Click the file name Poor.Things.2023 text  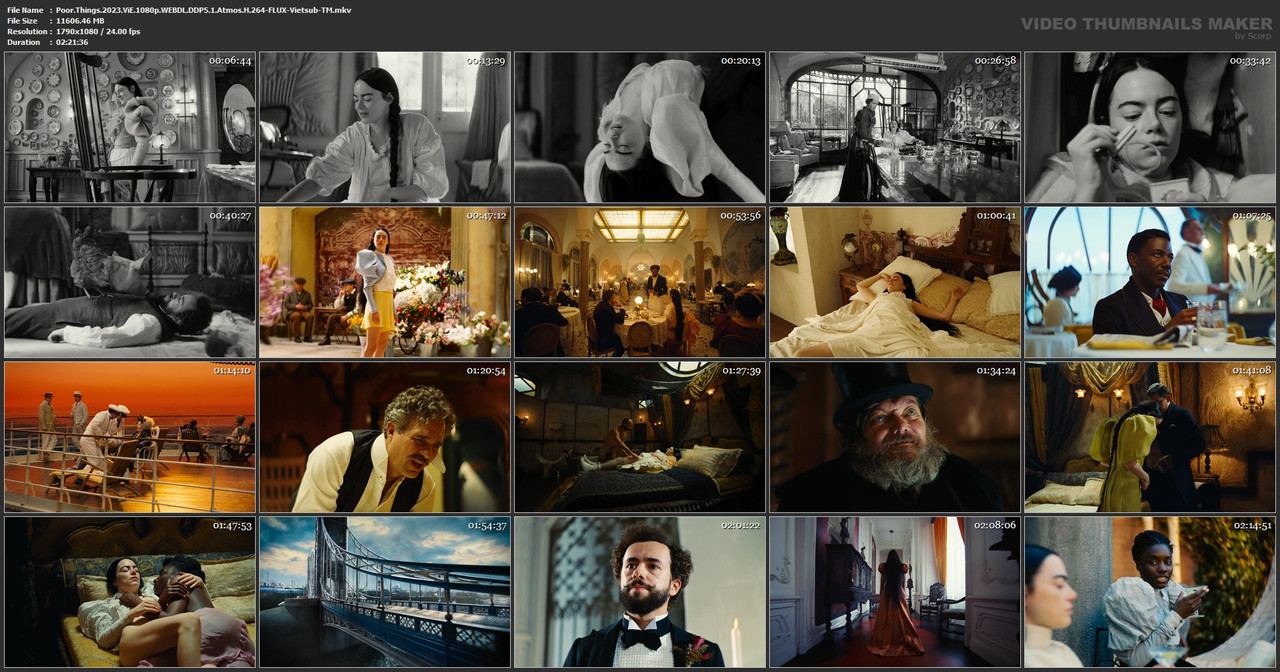[203, 10]
